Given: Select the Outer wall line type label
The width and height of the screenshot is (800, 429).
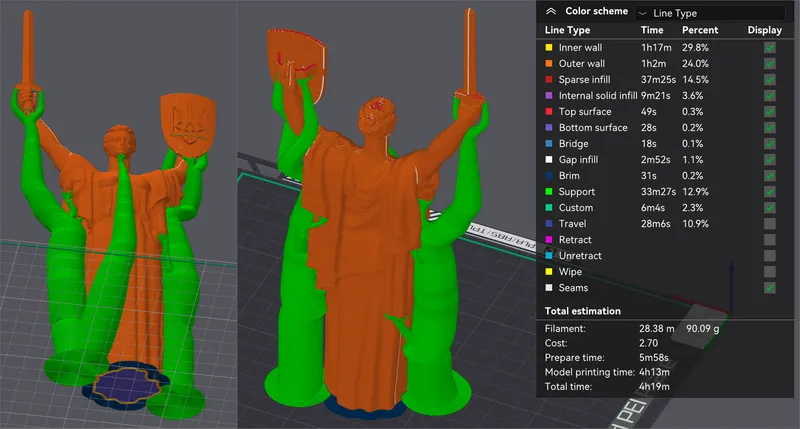Looking at the screenshot, I should point(582,63).
